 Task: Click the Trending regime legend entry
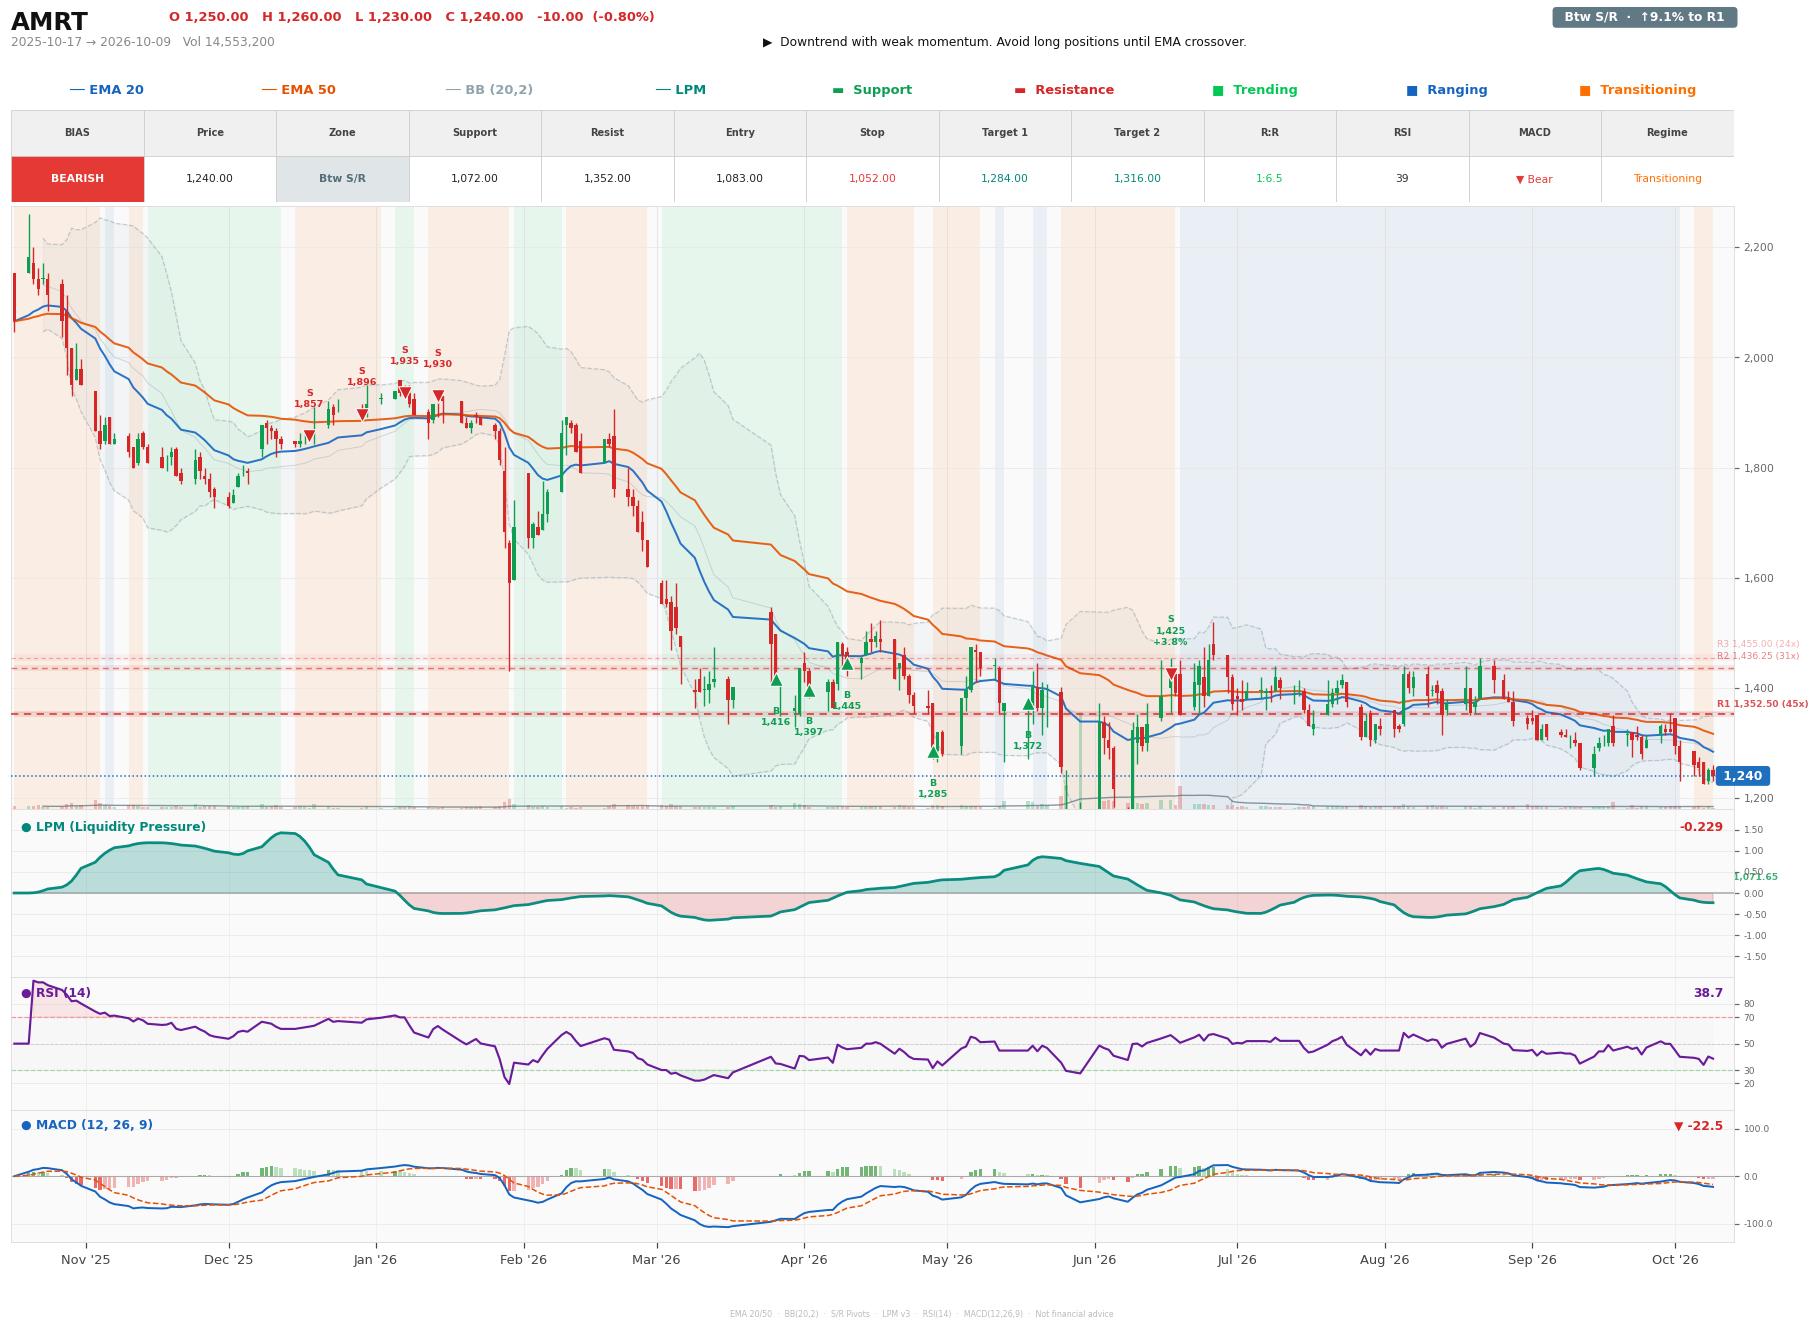point(1255,90)
